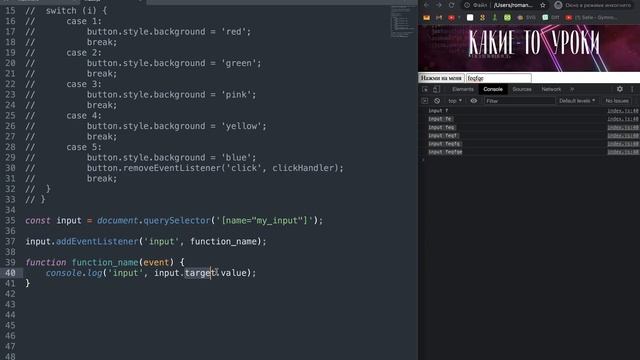Place cursor on line number 40
Image resolution: width=640 pixels, height=360 pixels.
10,273
